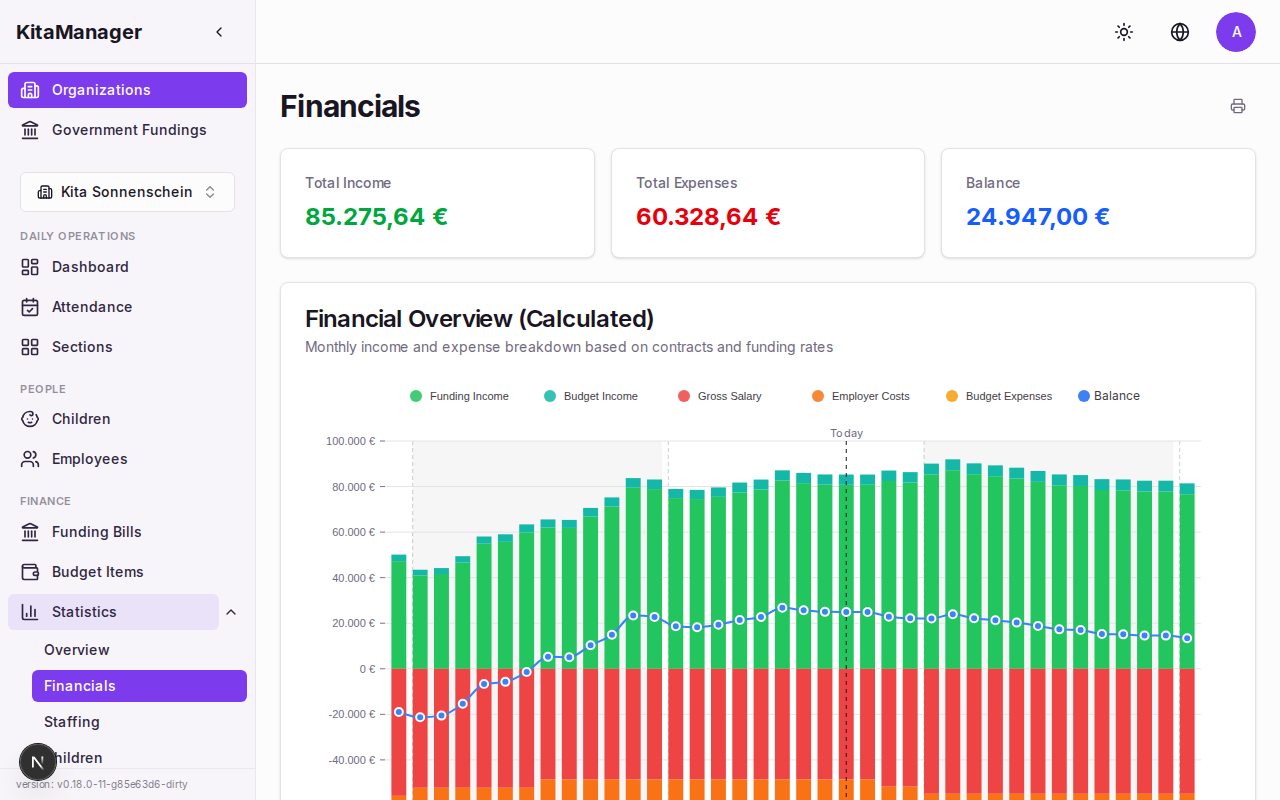Image resolution: width=1280 pixels, height=800 pixels.
Task: Open the Employees page
Action: 88,459
